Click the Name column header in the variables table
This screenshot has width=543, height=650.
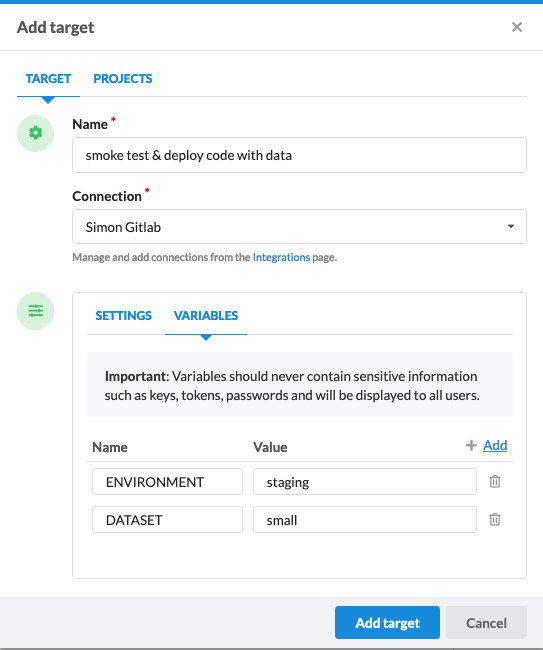110,447
